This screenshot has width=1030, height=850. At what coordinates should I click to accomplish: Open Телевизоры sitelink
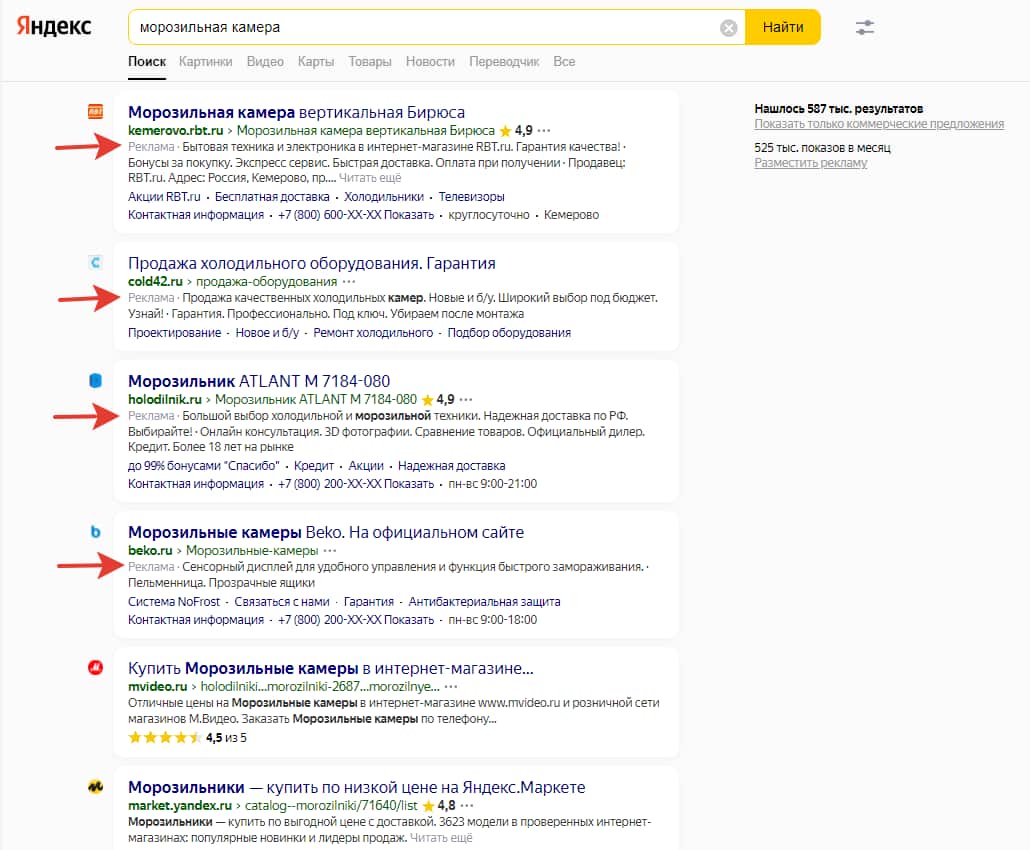pos(472,197)
